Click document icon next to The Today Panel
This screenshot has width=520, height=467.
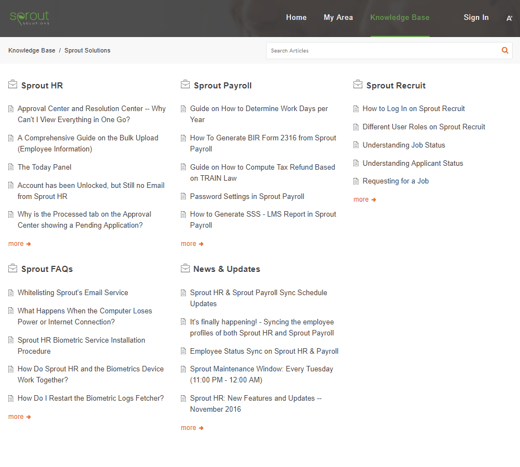pos(11,167)
